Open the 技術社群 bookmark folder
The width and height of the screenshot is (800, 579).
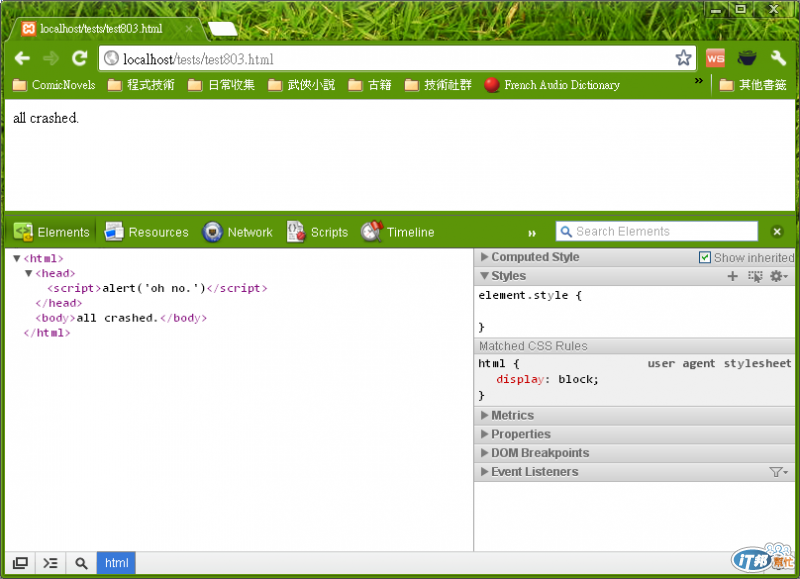(x=438, y=85)
